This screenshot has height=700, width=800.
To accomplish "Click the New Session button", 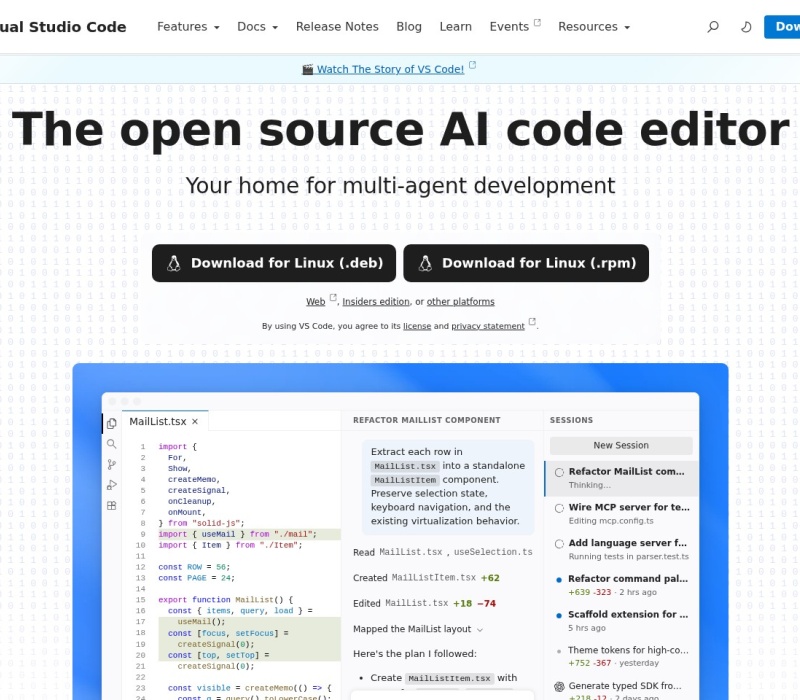I will (621, 445).
